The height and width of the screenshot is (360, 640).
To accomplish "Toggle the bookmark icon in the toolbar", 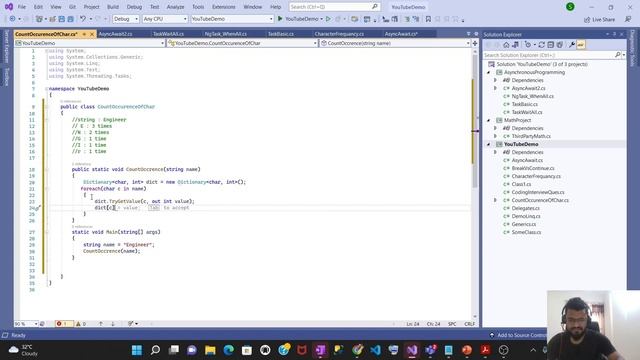I will (x=428, y=19).
